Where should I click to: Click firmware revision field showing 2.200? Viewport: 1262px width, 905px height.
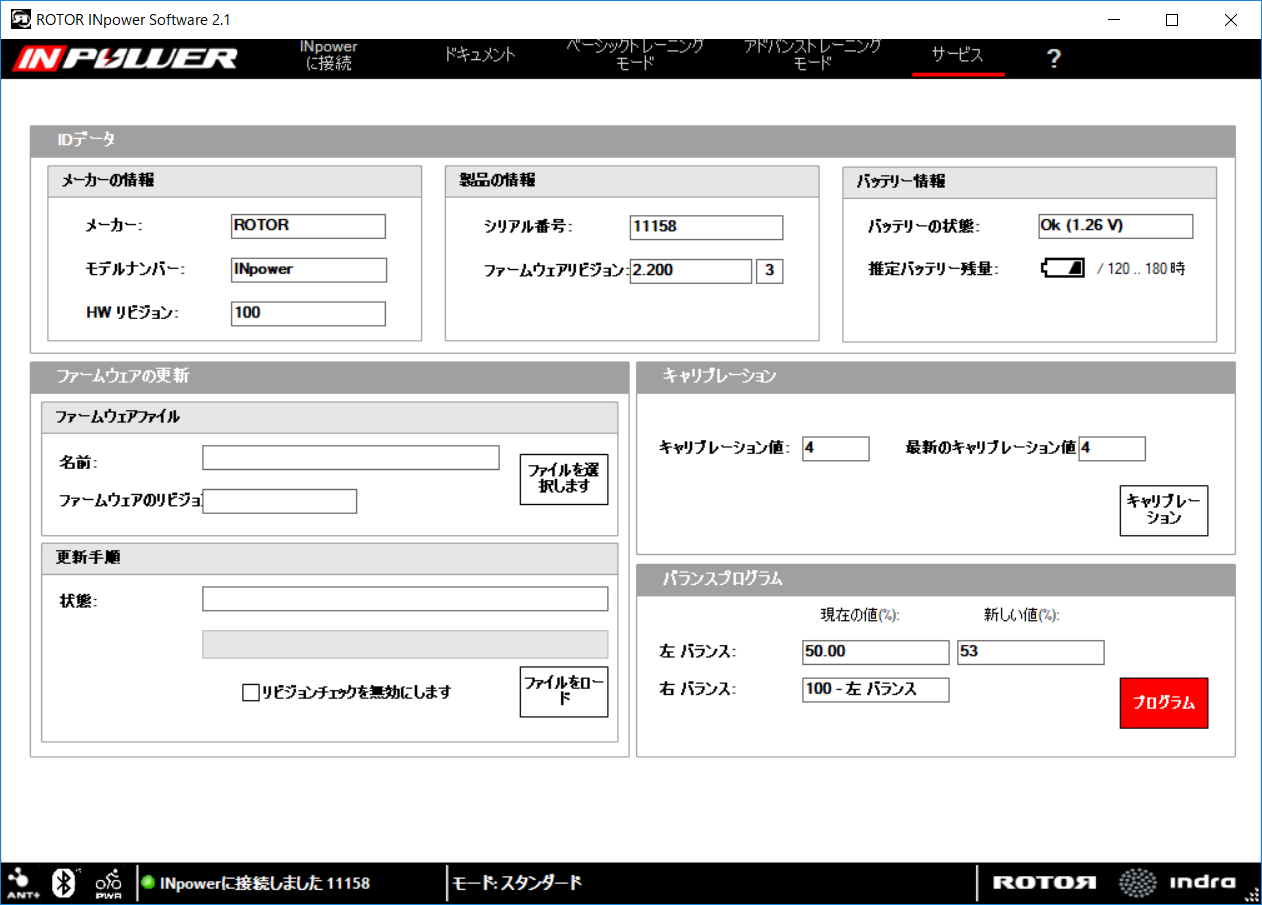pyautogui.click(x=690, y=271)
